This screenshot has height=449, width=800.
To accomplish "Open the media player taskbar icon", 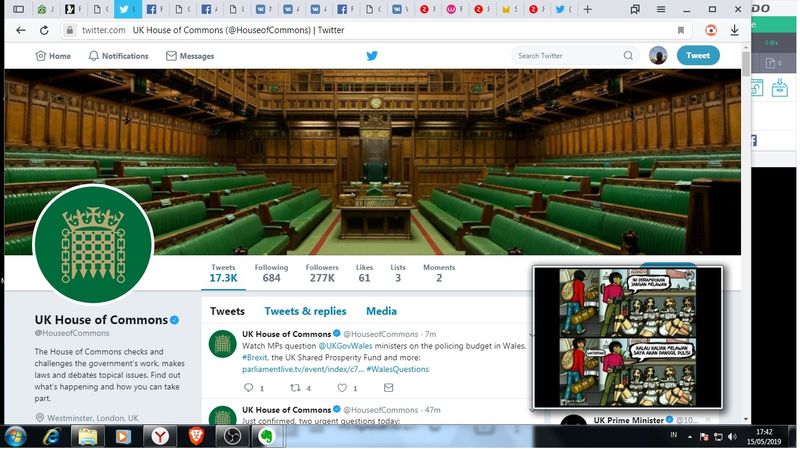I will (122, 437).
